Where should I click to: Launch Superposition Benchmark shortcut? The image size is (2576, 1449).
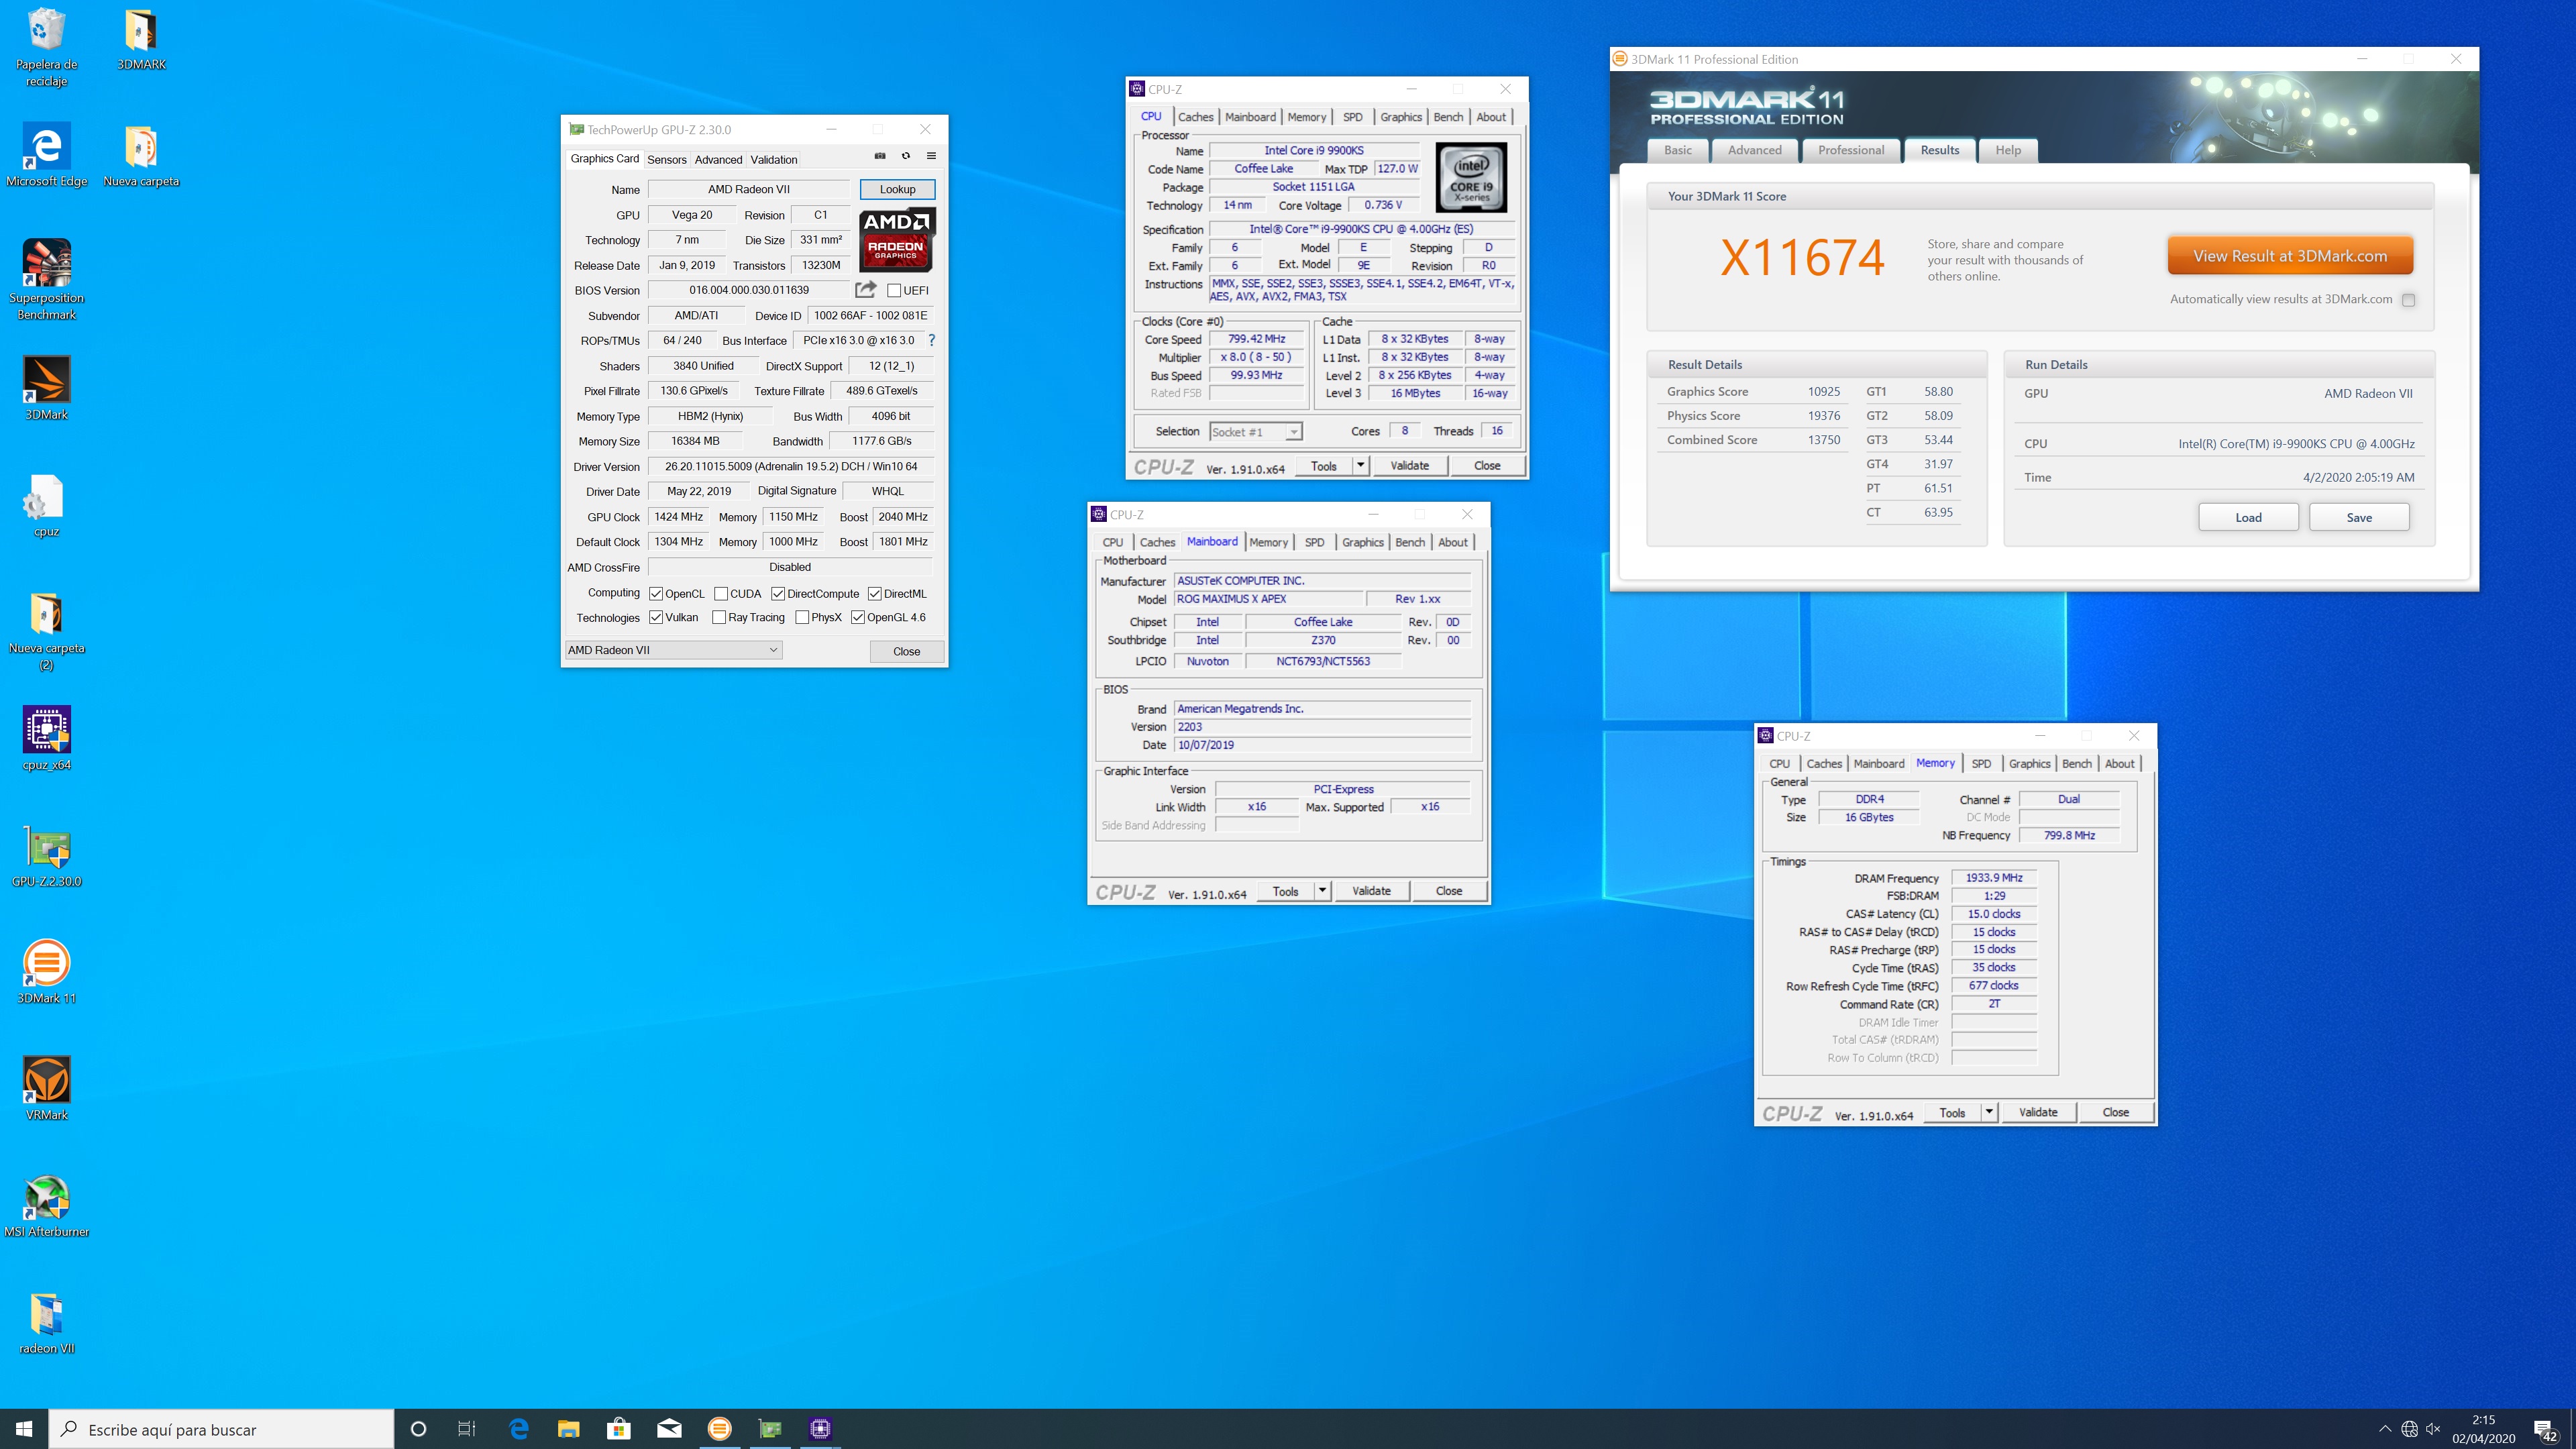point(46,280)
